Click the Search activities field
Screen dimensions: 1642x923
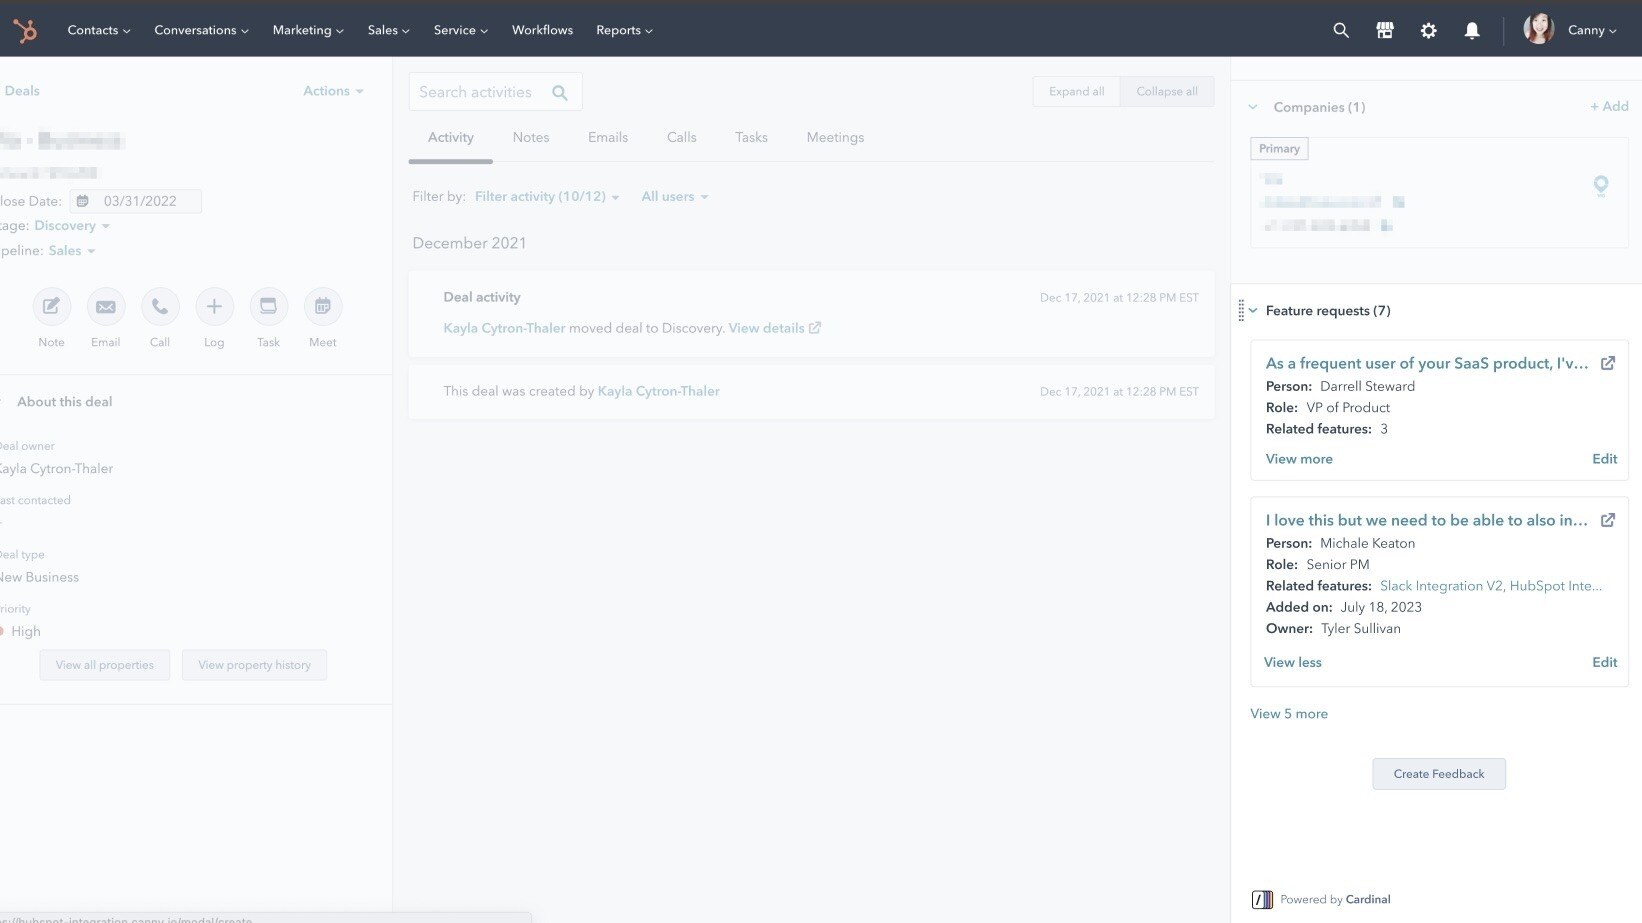coord(480,92)
